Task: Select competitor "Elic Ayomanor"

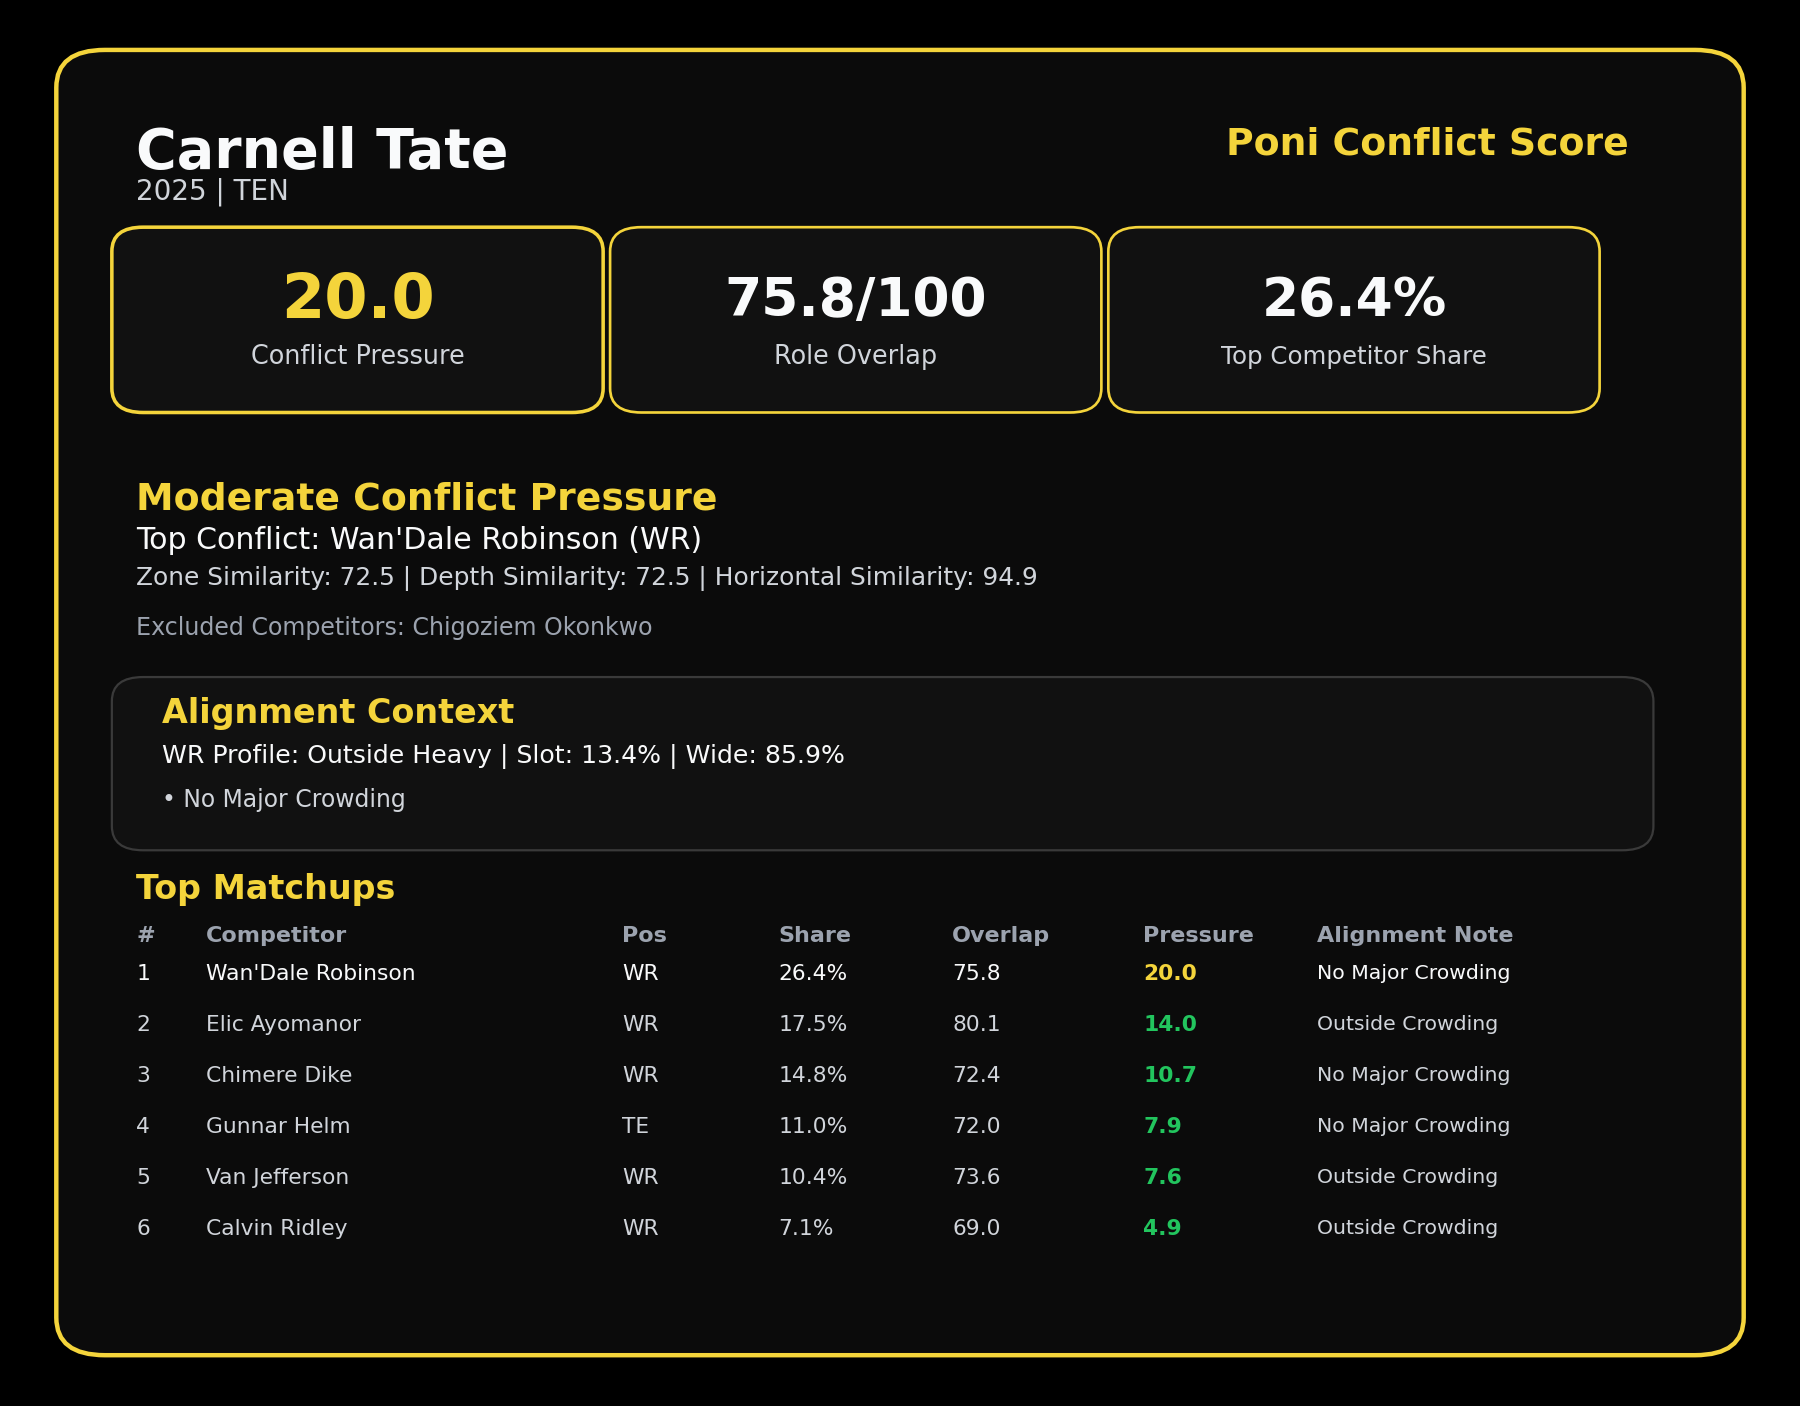Action: (283, 1024)
